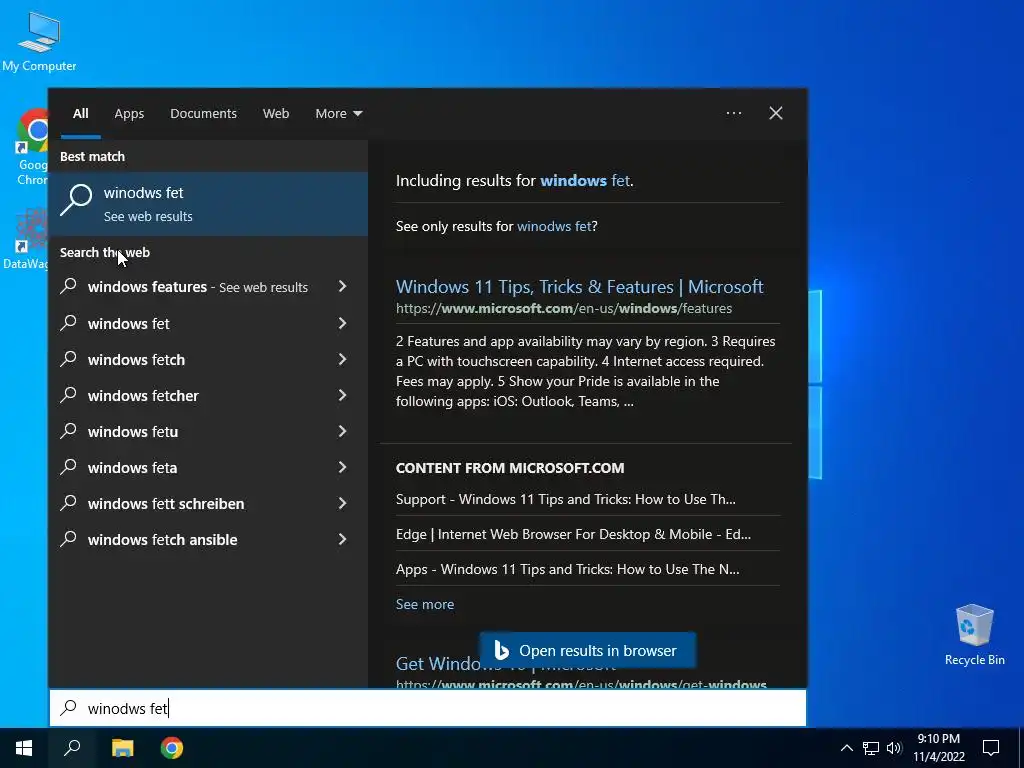Click magnifier icon beside 'windows fetch ansible'
Screen dimensions: 1024x768
click(x=69, y=538)
